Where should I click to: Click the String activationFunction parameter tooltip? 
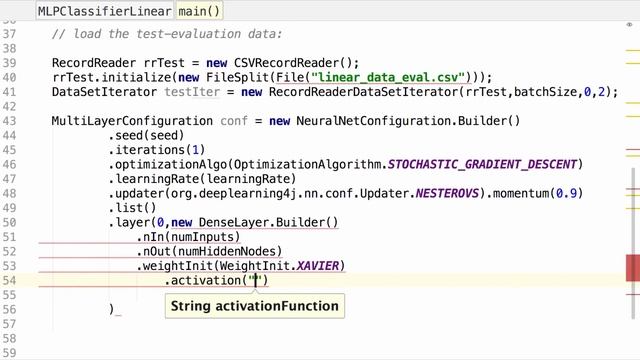(x=255, y=306)
